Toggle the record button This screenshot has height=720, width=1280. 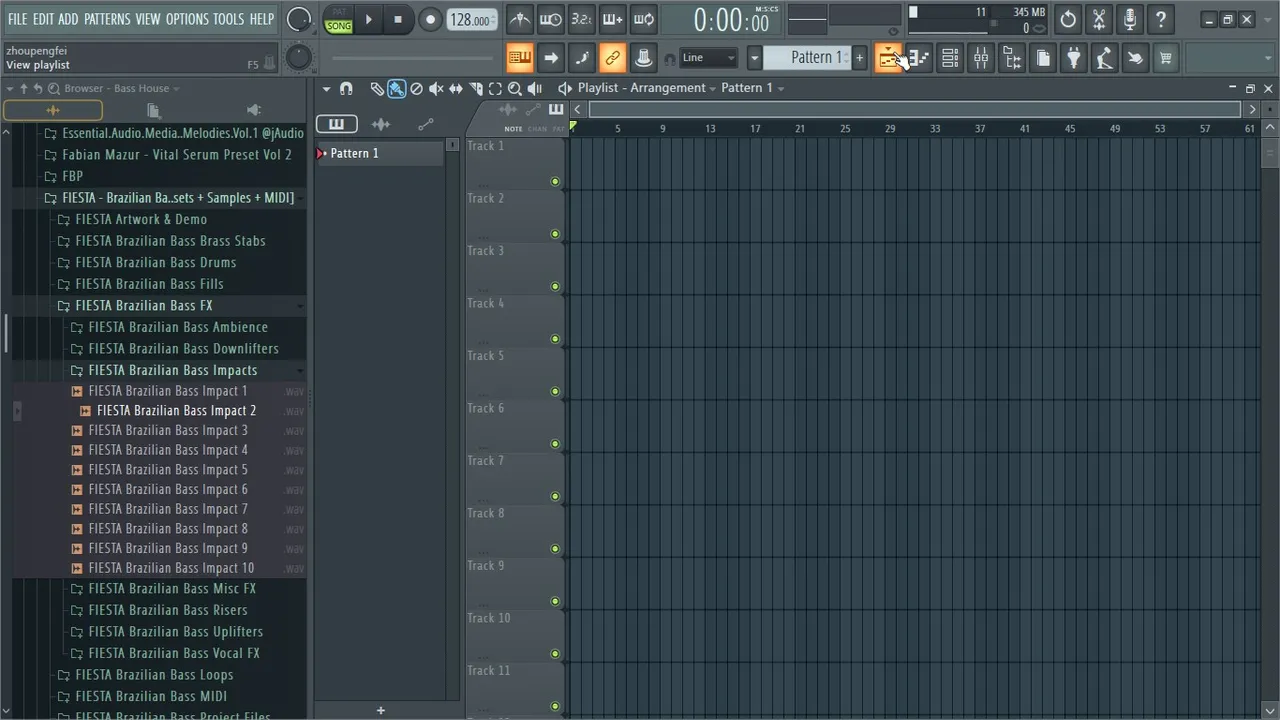(x=430, y=19)
